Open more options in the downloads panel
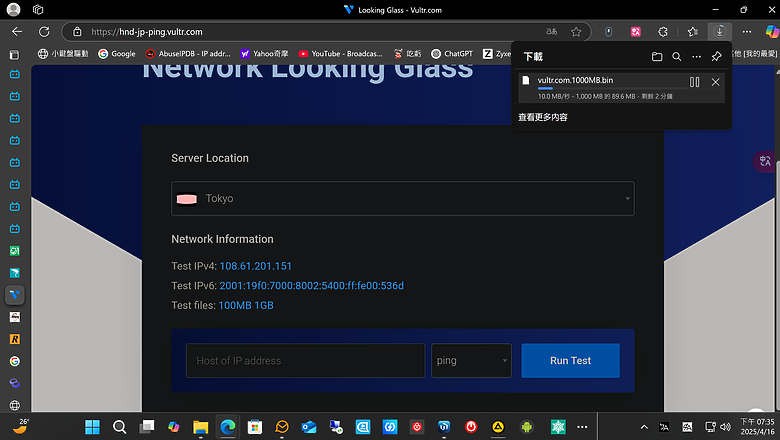This screenshot has width=780, height=440. click(696, 57)
